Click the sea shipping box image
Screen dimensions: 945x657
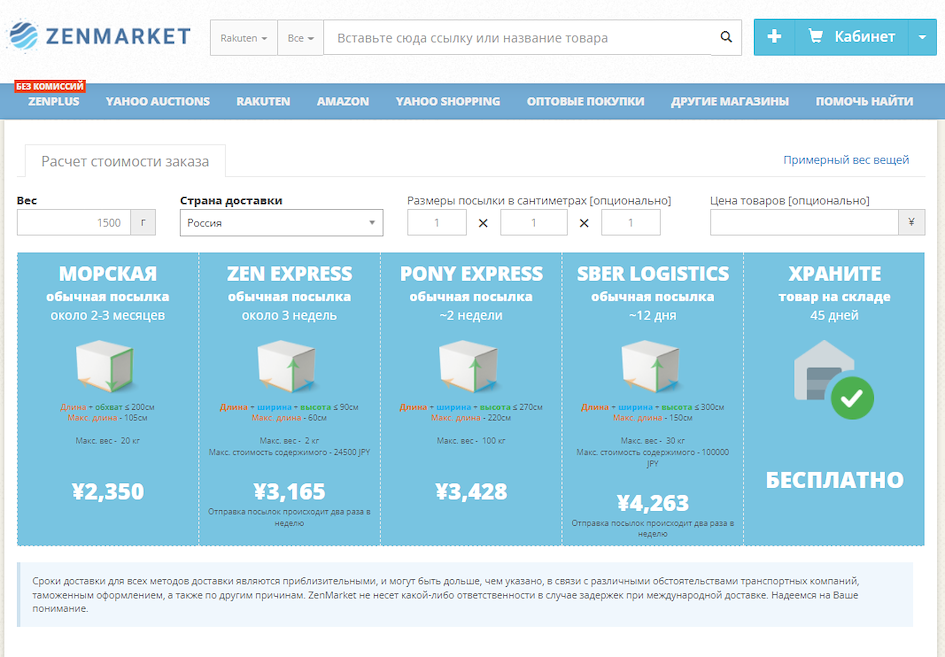pos(105,366)
